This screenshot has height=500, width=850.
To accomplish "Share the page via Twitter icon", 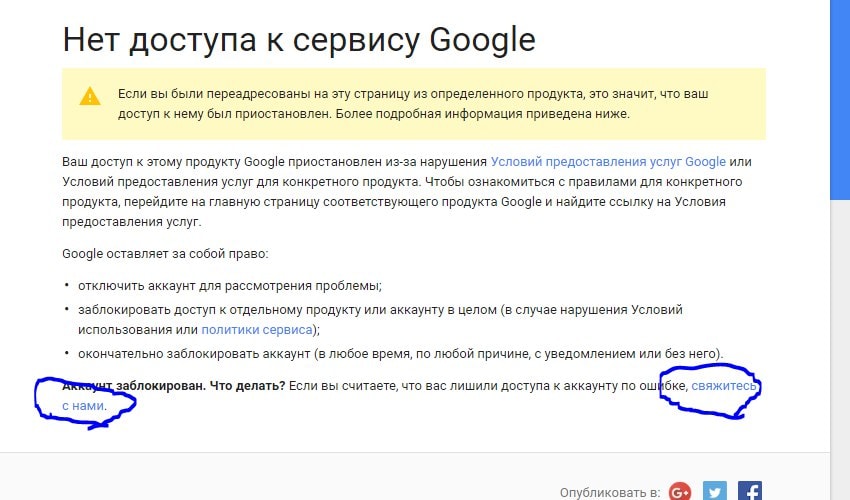I will [714, 491].
